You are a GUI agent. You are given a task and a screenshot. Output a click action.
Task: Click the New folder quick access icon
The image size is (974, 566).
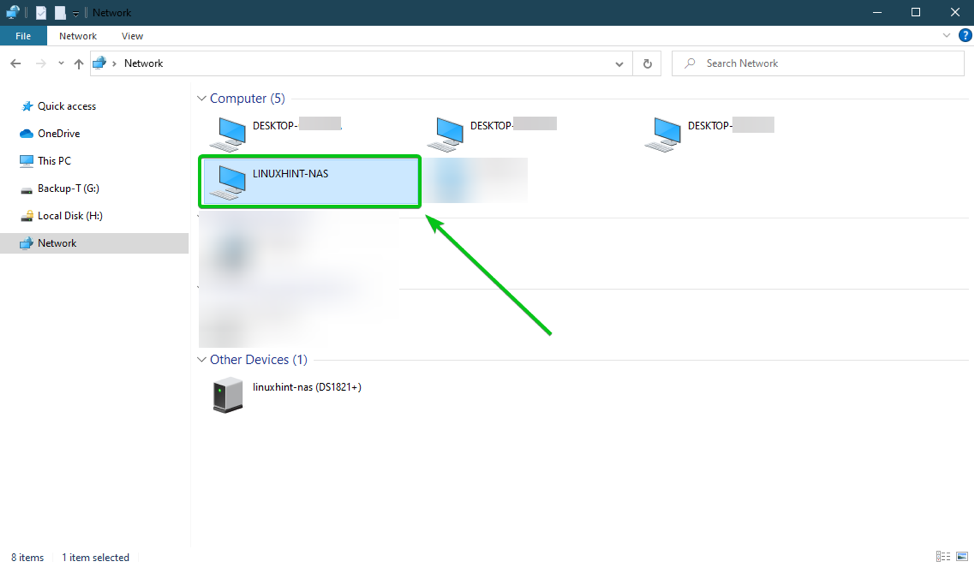60,12
